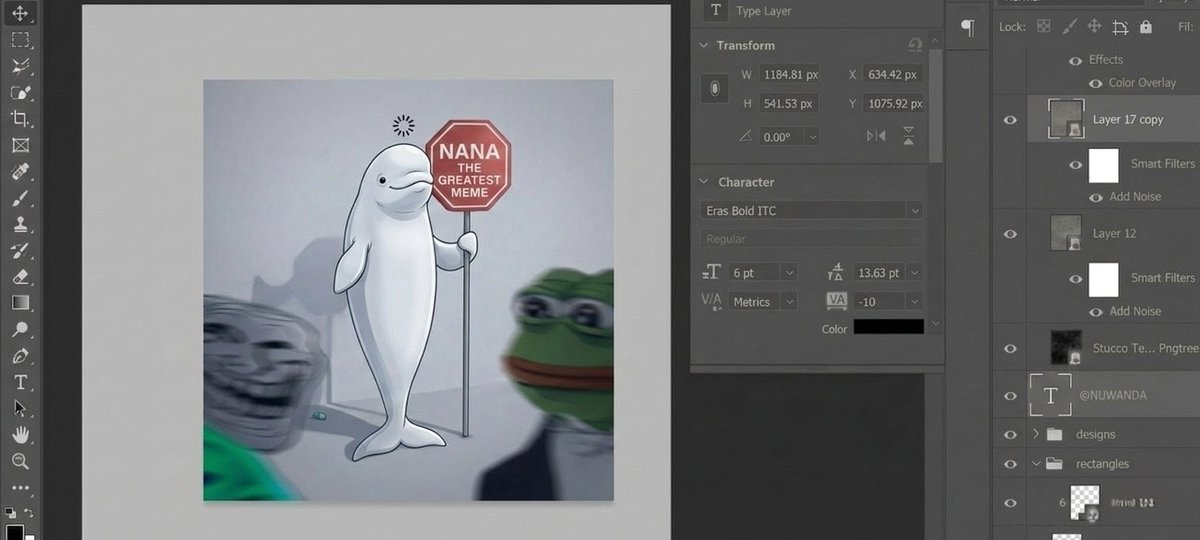Select the Layer 17 copy thumbnail
The image size is (1200, 540).
1068,119
